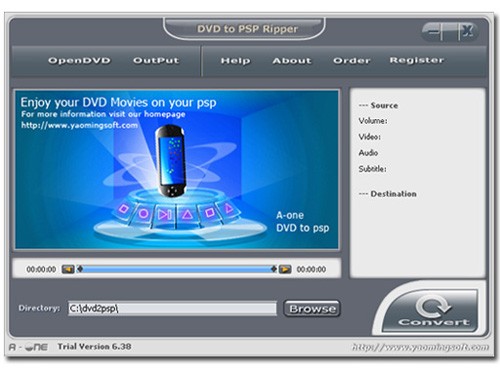Click the blue playback progress slider

[177, 269]
